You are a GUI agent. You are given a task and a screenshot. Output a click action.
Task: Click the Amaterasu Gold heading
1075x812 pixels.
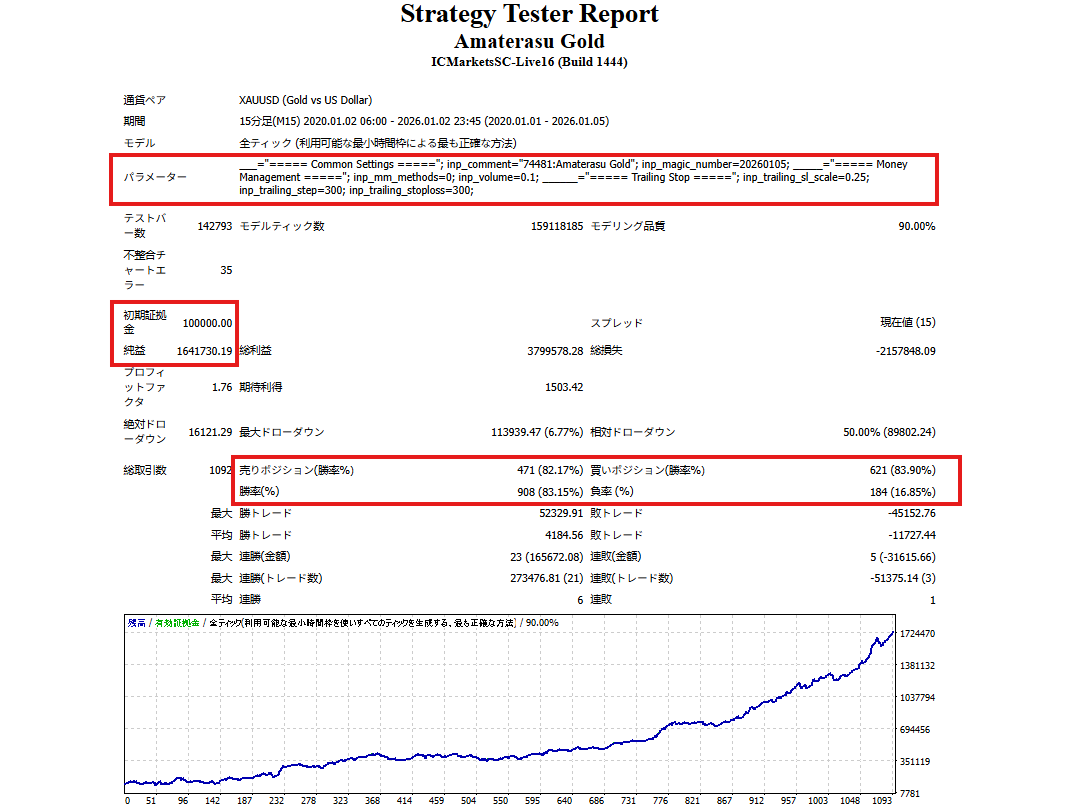(x=529, y=42)
